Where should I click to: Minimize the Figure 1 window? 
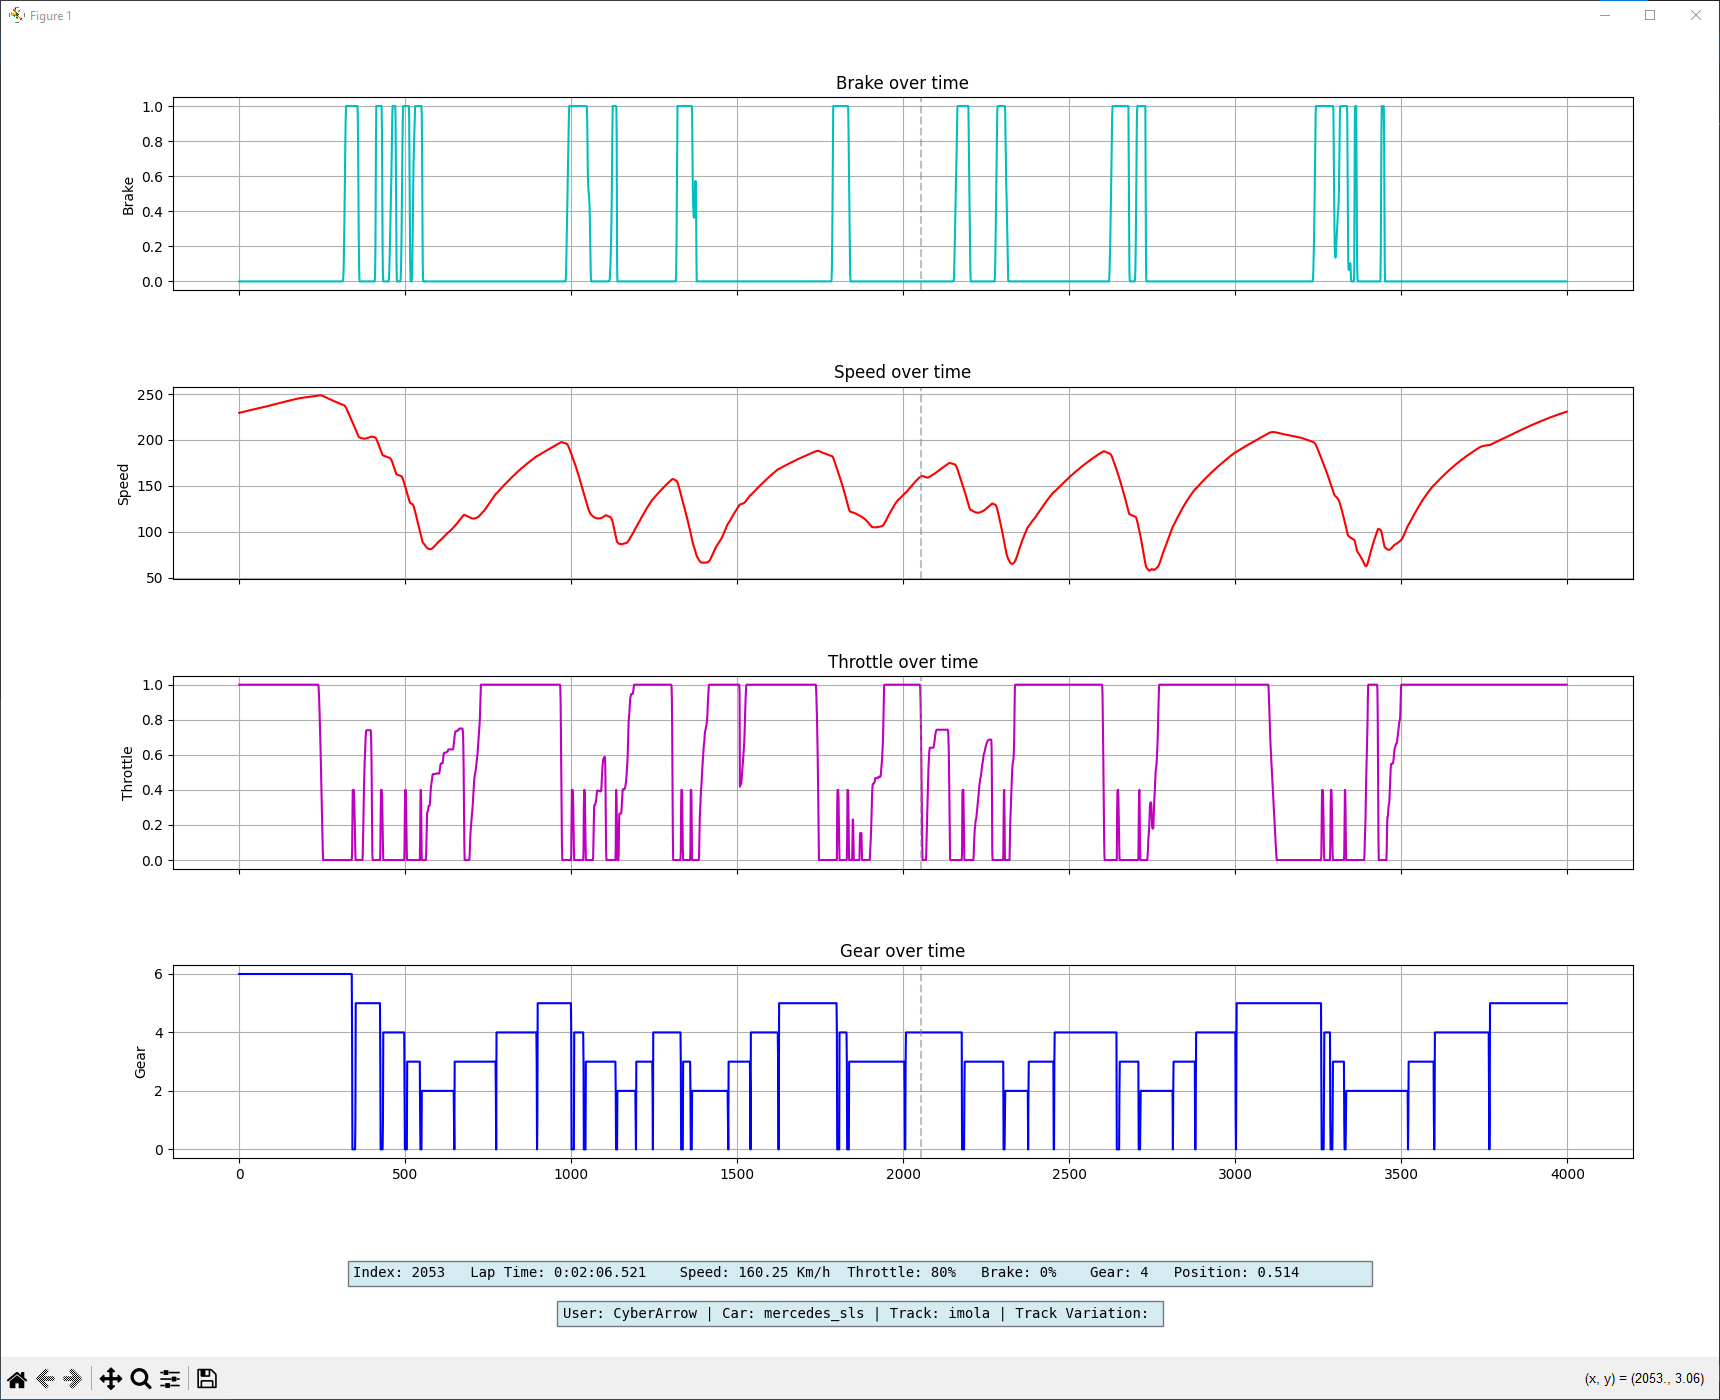tap(1605, 15)
